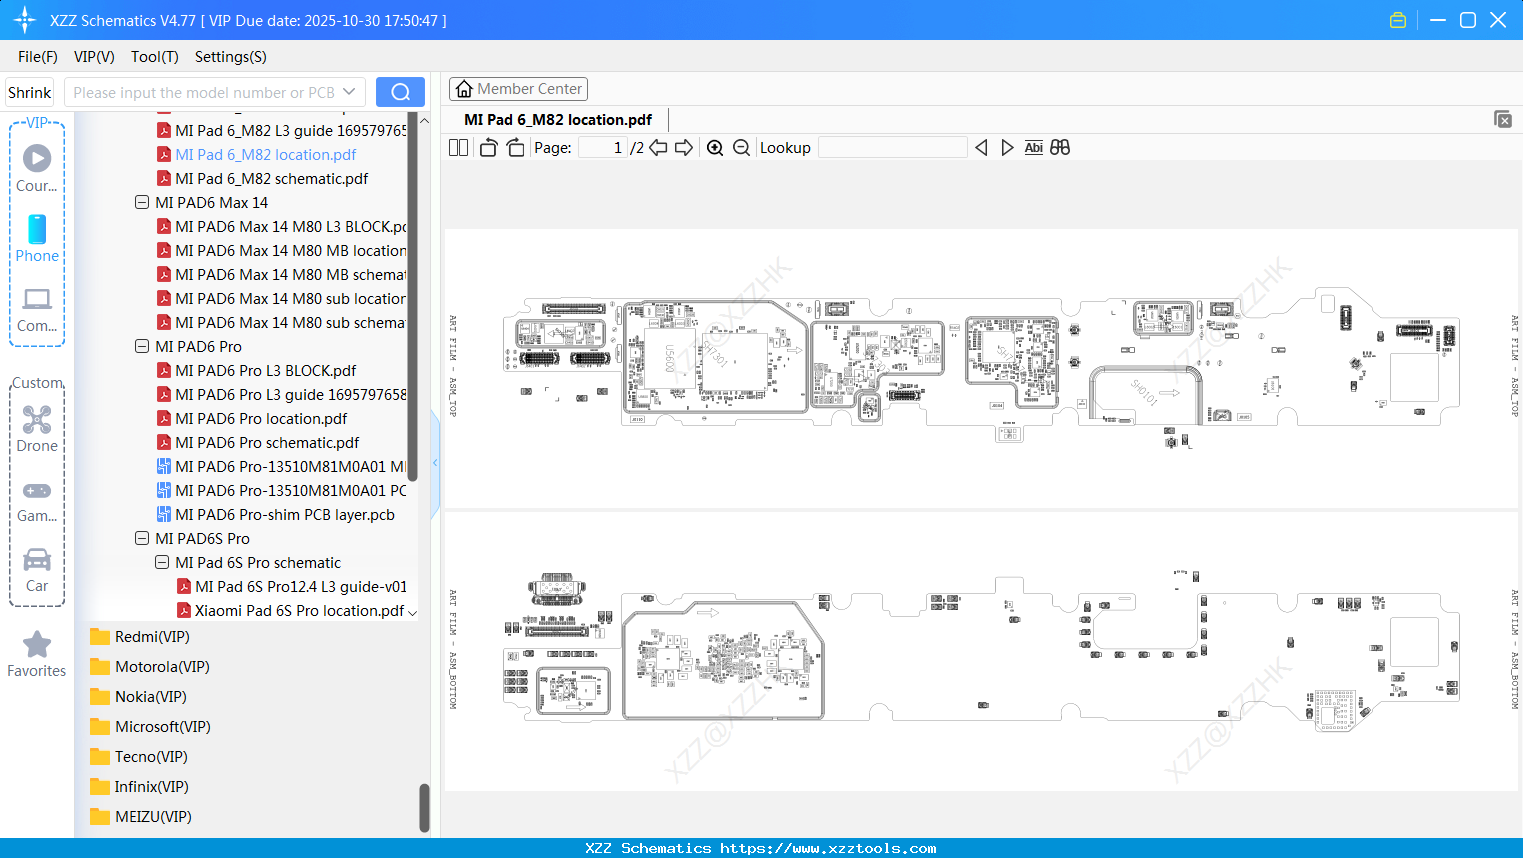Image resolution: width=1523 pixels, height=858 pixels.
Task: Toggle the two-page split view icon
Action: (459, 148)
